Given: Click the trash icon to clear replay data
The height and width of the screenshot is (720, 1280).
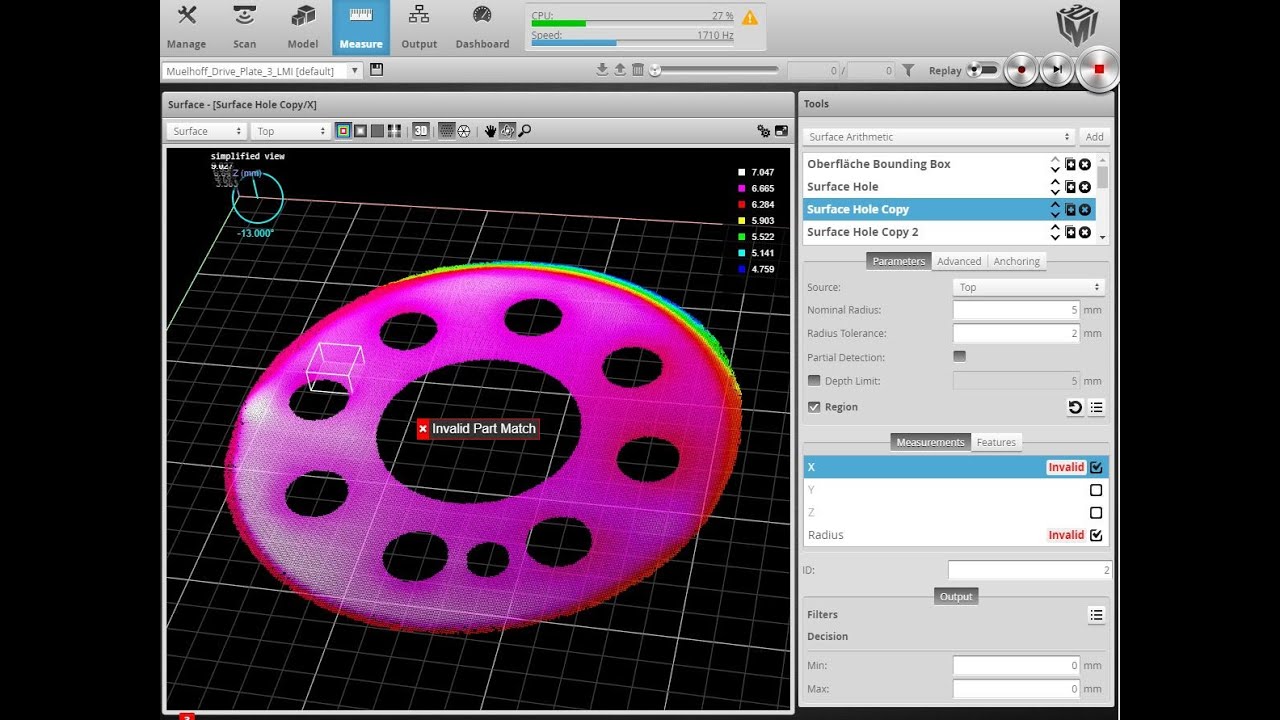Looking at the screenshot, I should point(637,70).
